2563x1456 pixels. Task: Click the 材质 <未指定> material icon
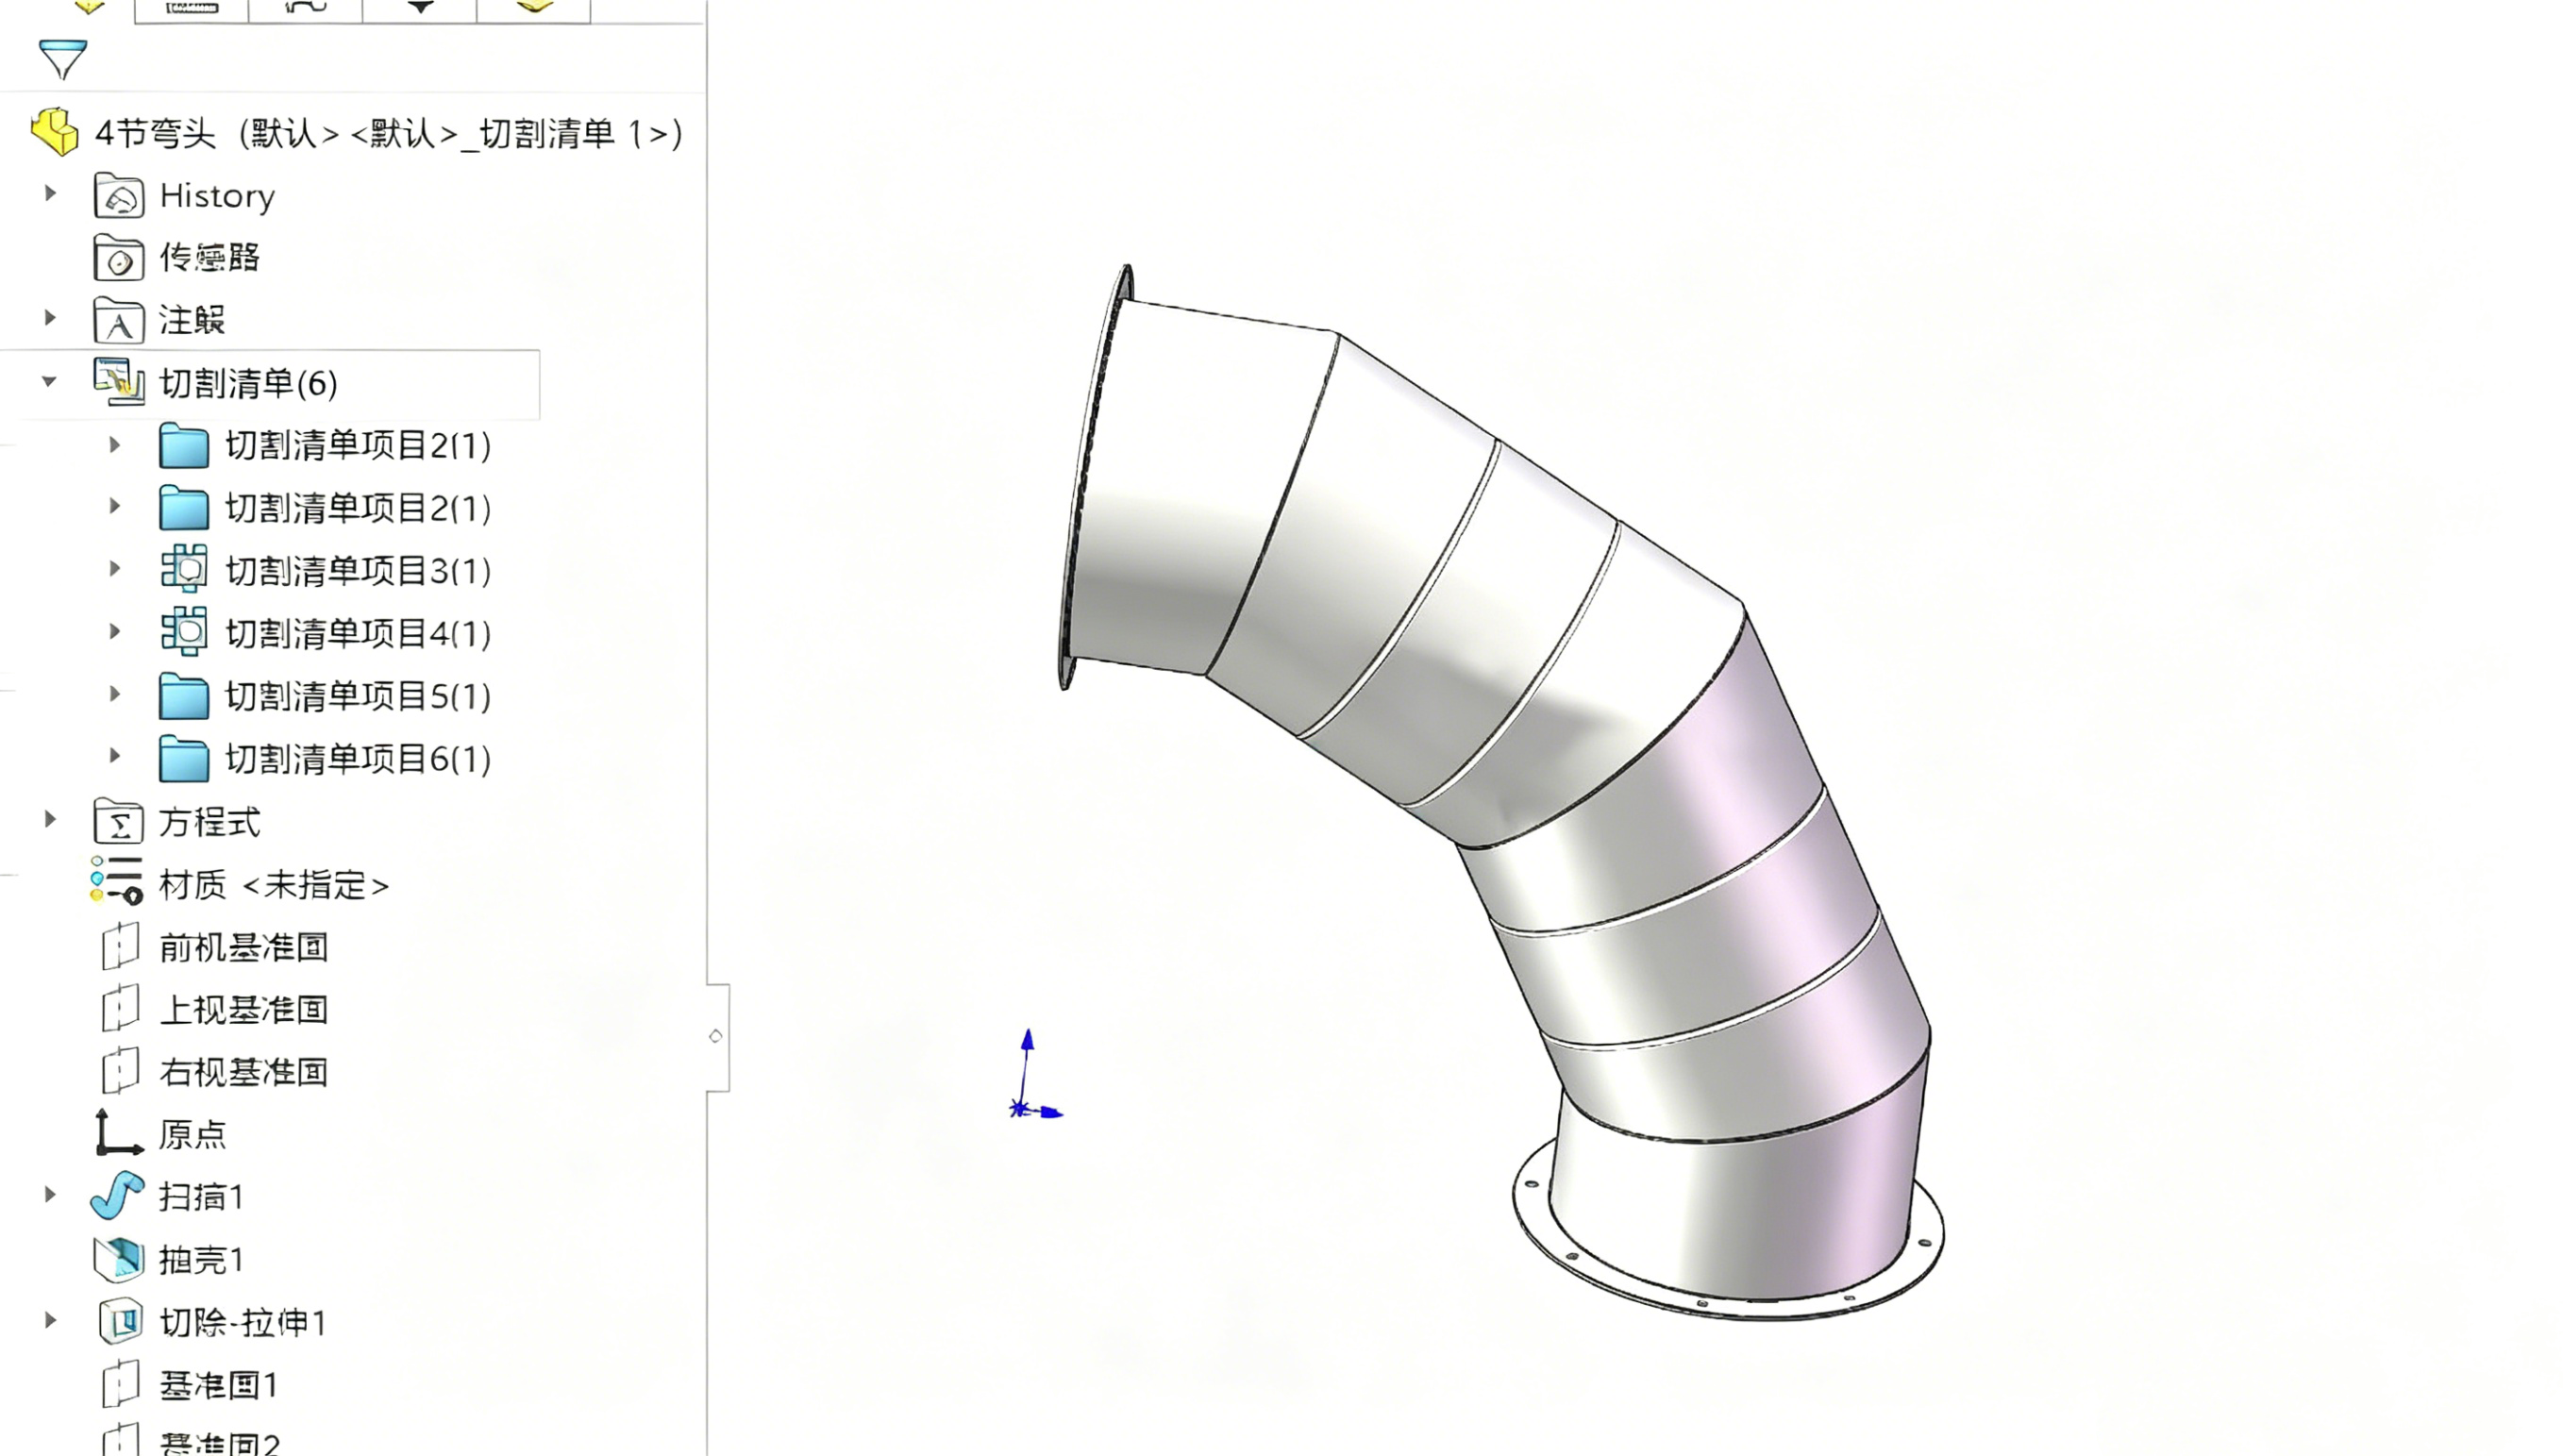117,880
